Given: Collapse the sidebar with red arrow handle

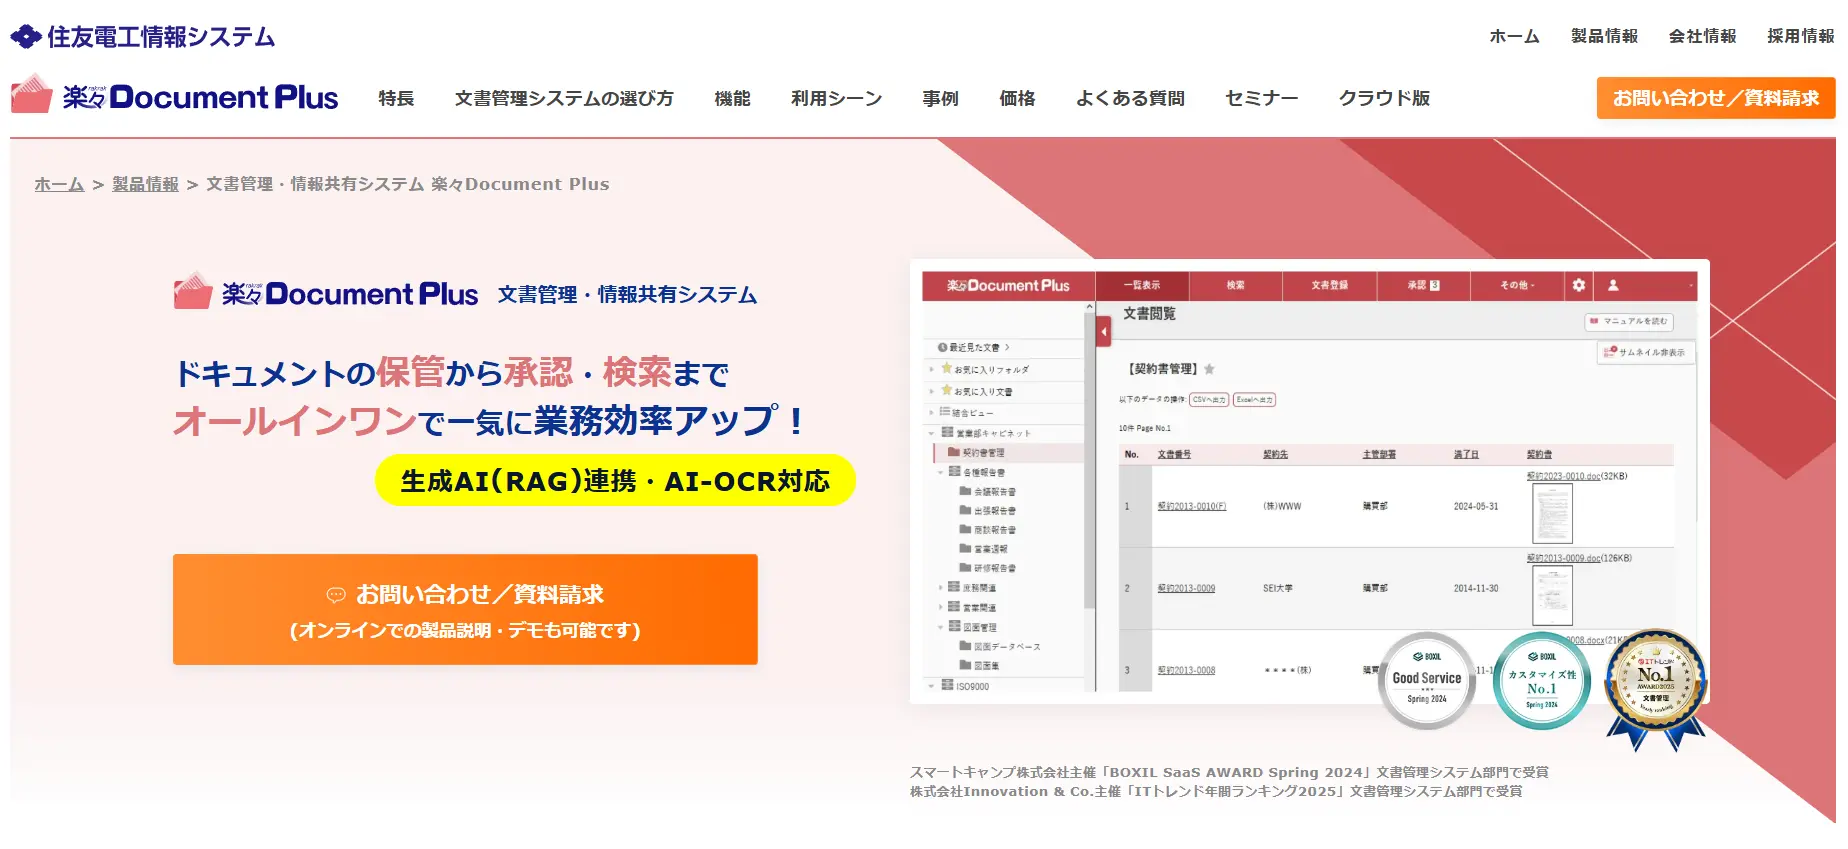Looking at the screenshot, I should (1104, 330).
